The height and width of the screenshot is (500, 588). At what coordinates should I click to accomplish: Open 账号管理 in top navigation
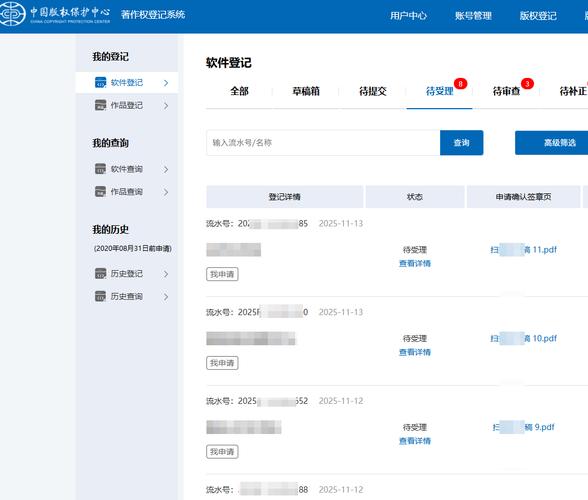[x=473, y=16]
